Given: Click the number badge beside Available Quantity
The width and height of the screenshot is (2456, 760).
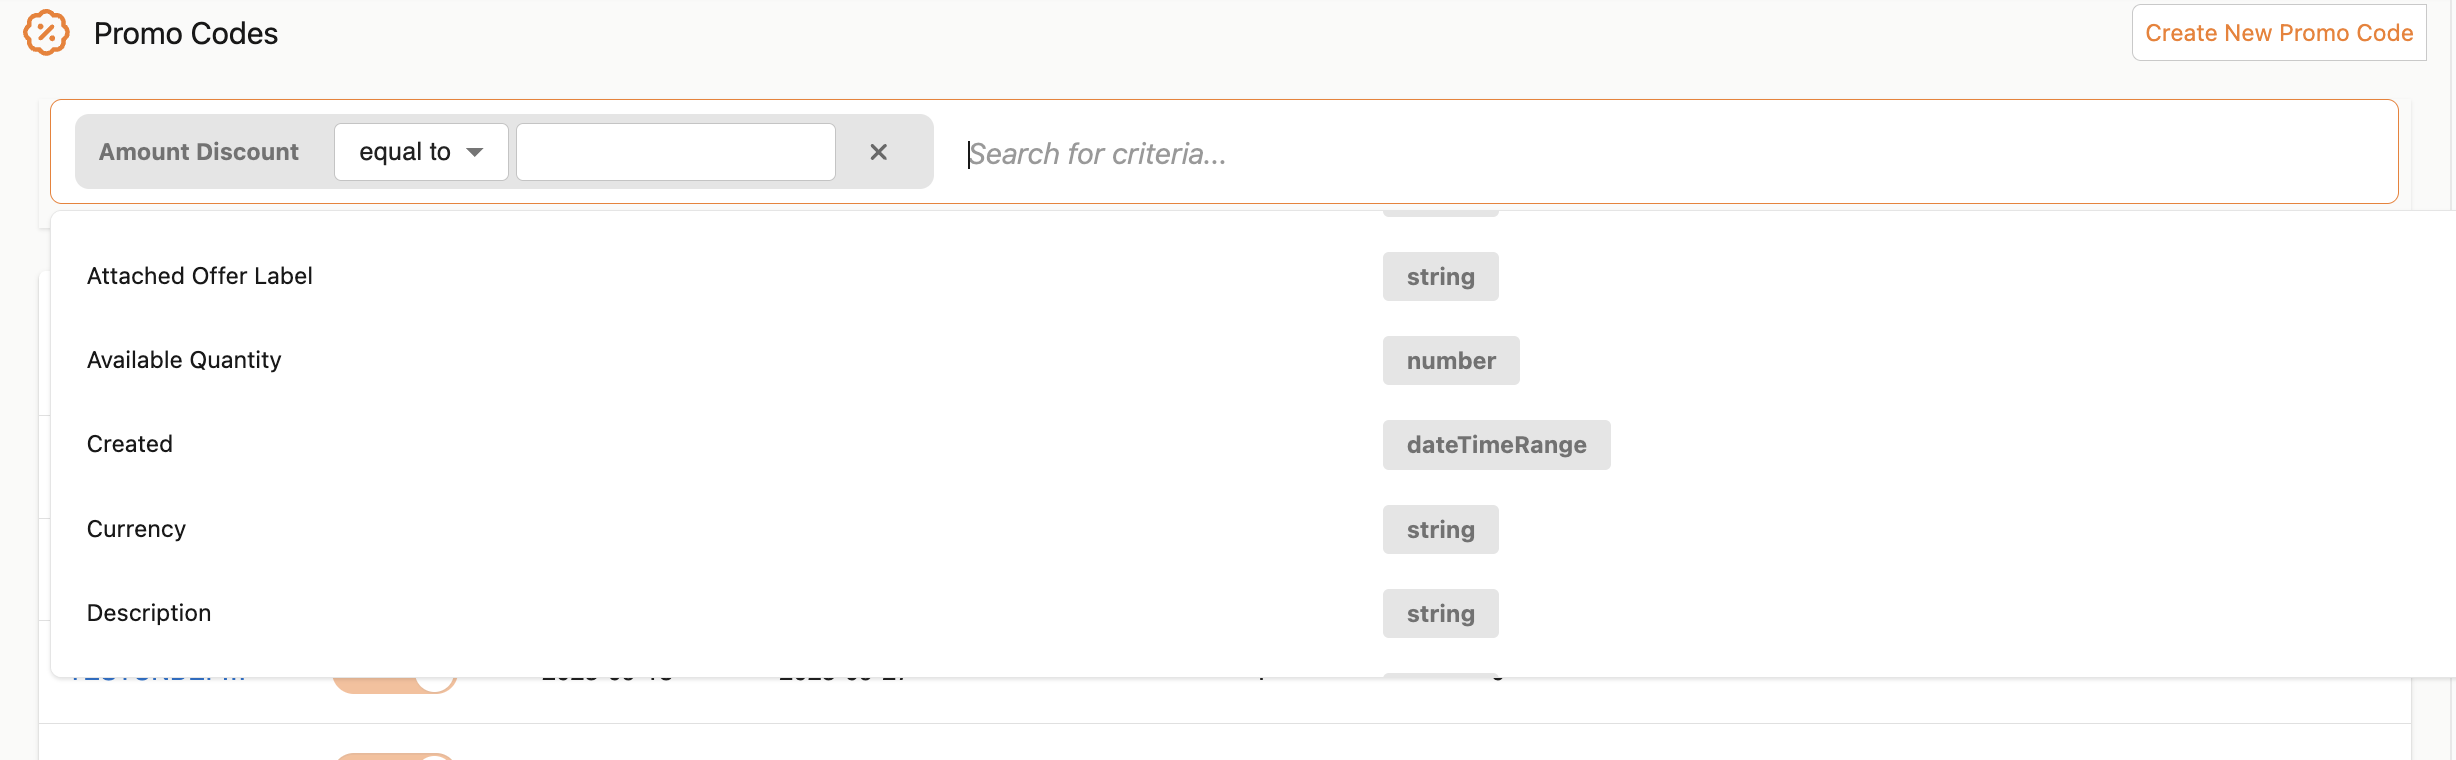Looking at the screenshot, I should [x=1450, y=361].
